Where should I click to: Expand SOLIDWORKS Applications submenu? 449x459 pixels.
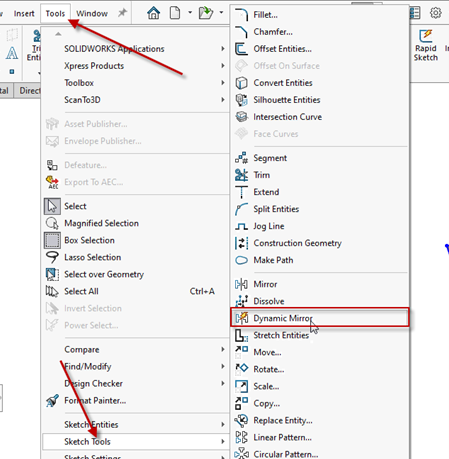pyautogui.click(x=135, y=49)
